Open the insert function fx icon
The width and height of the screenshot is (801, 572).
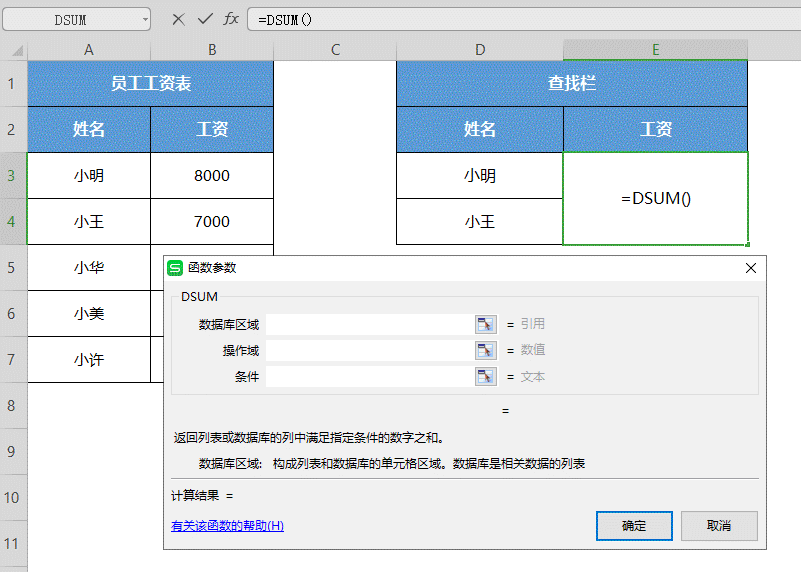(231, 19)
